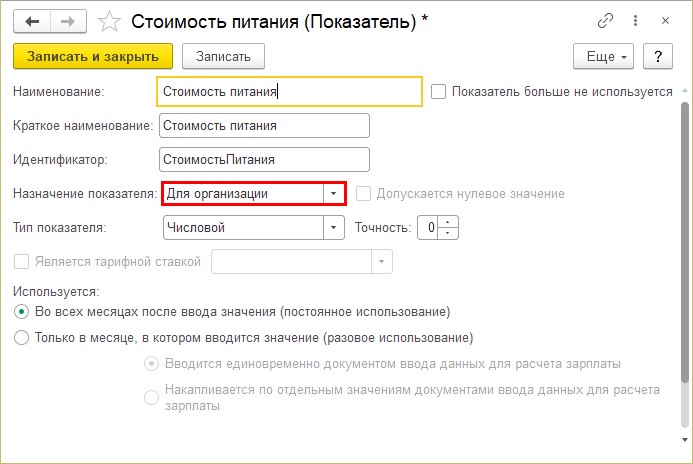The width and height of the screenshot is (693, 464).
Task: Click the back arrow navigation button
Action: coord(32,21)
